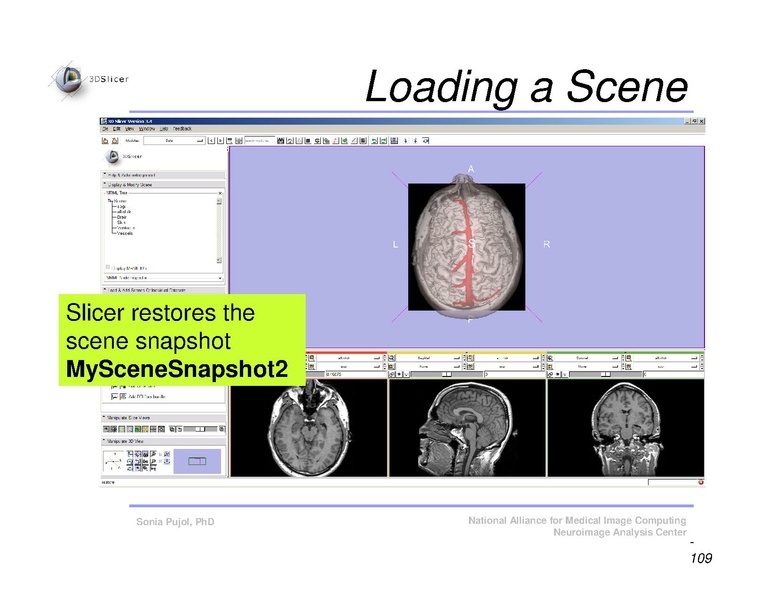Image resolution: width=776 pixels, height=600 pixels.
Task: Open the module history icon
Action: pyautogui.click(x=229, y=141)
